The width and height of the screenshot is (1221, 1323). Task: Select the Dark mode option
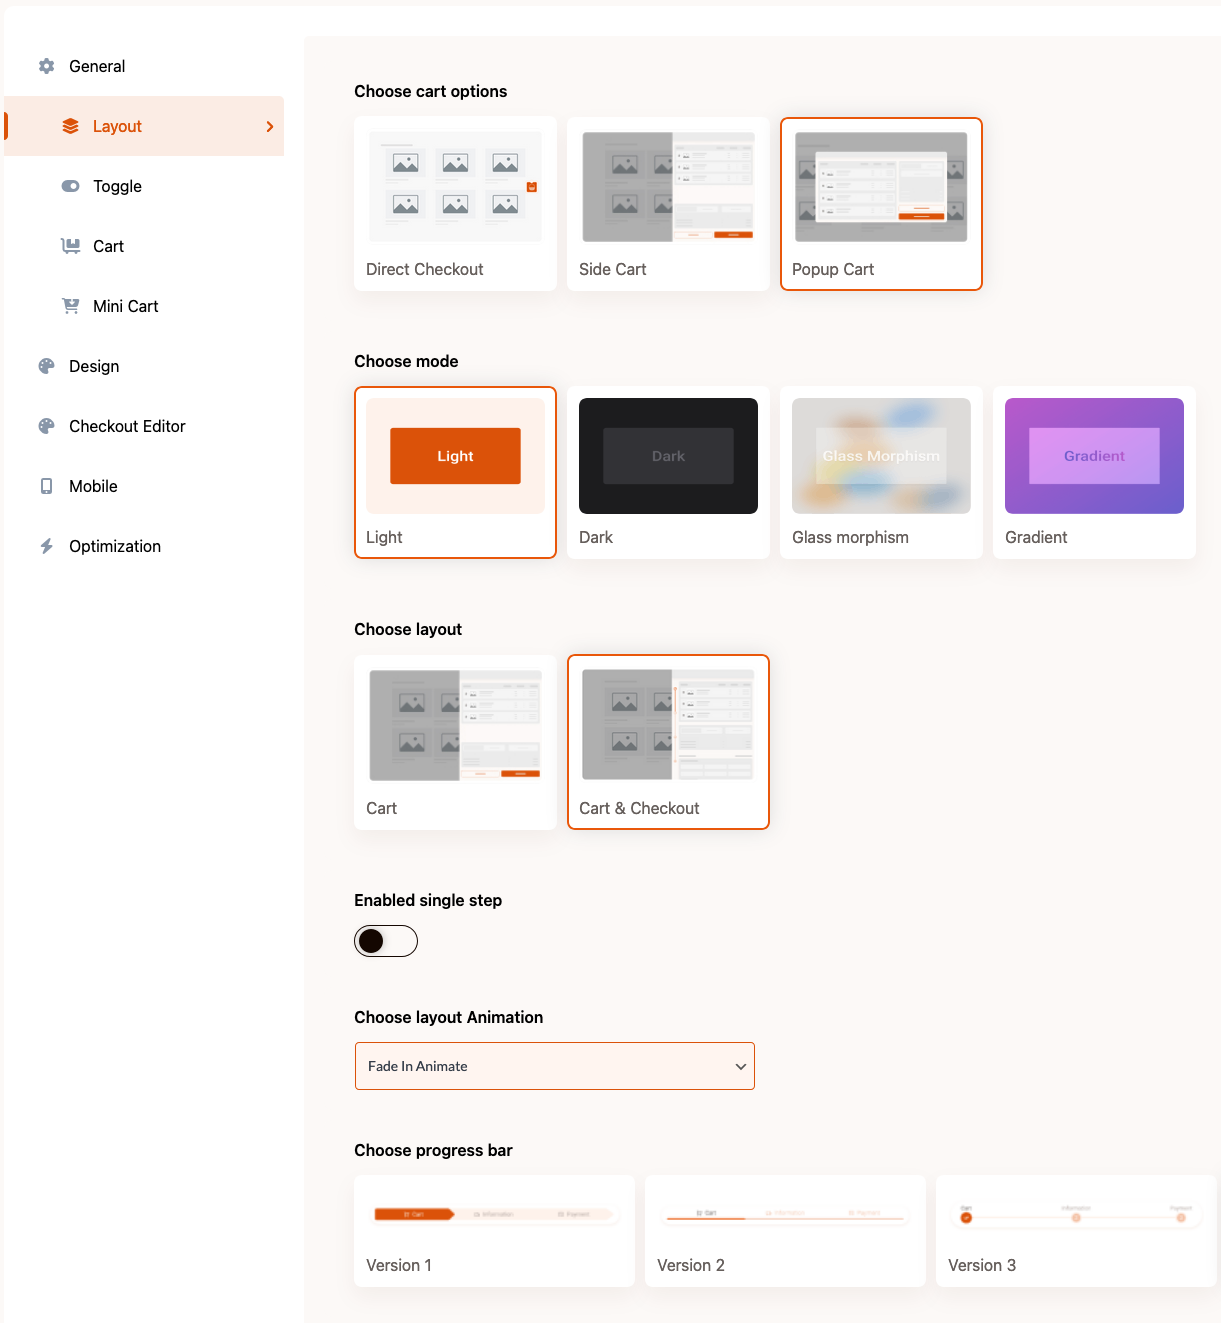[668, 472]
